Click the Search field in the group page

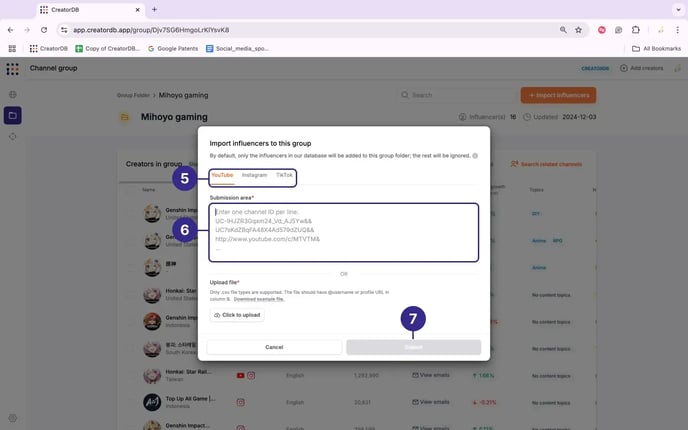click(x=456, y=95)
